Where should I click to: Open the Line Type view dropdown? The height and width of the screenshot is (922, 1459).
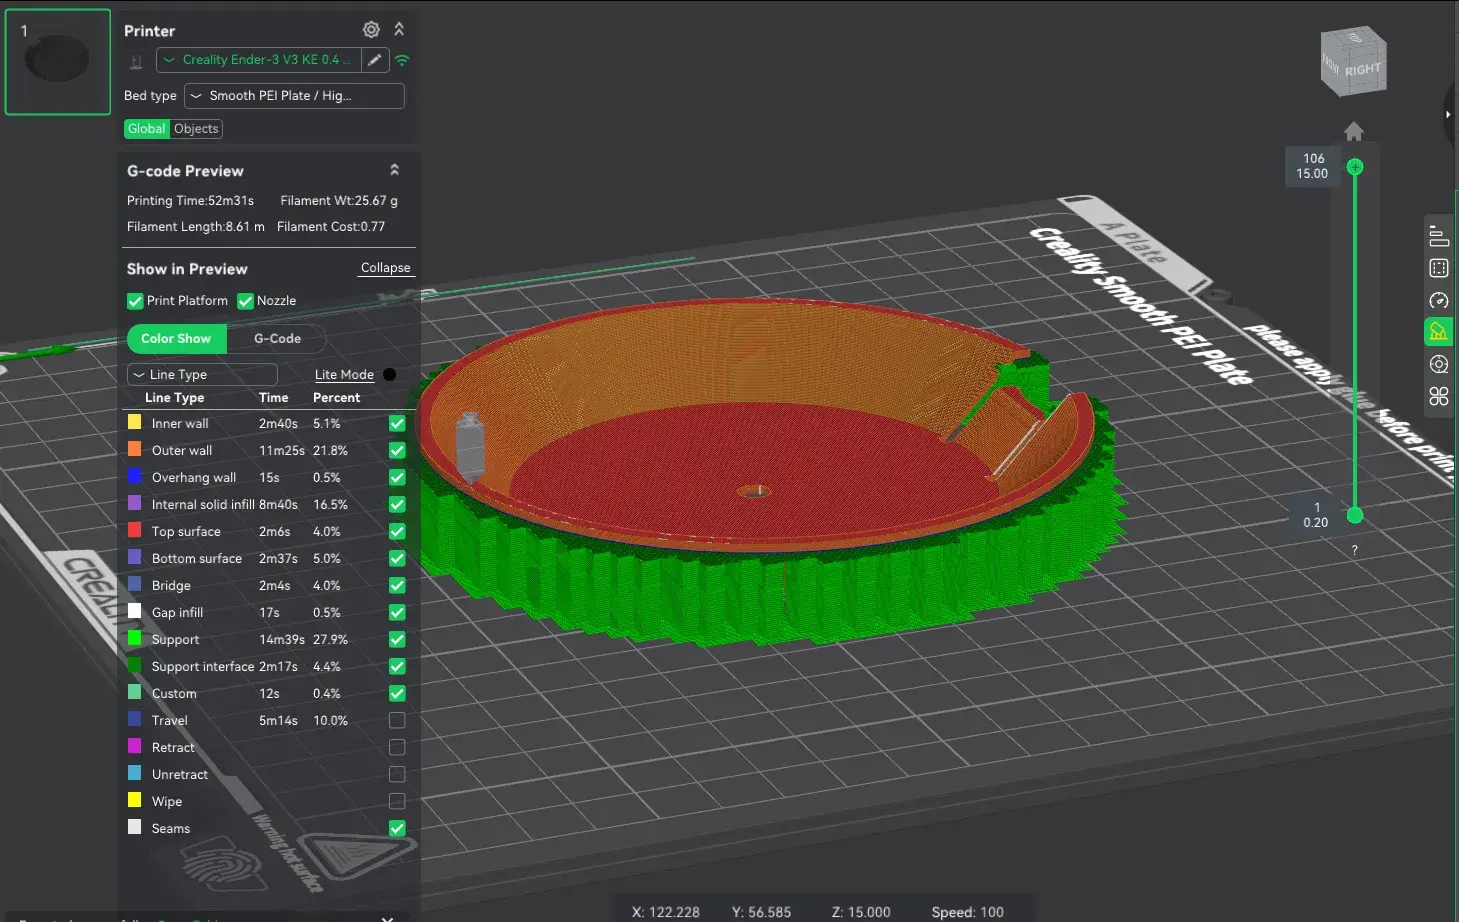click(202, 374)
